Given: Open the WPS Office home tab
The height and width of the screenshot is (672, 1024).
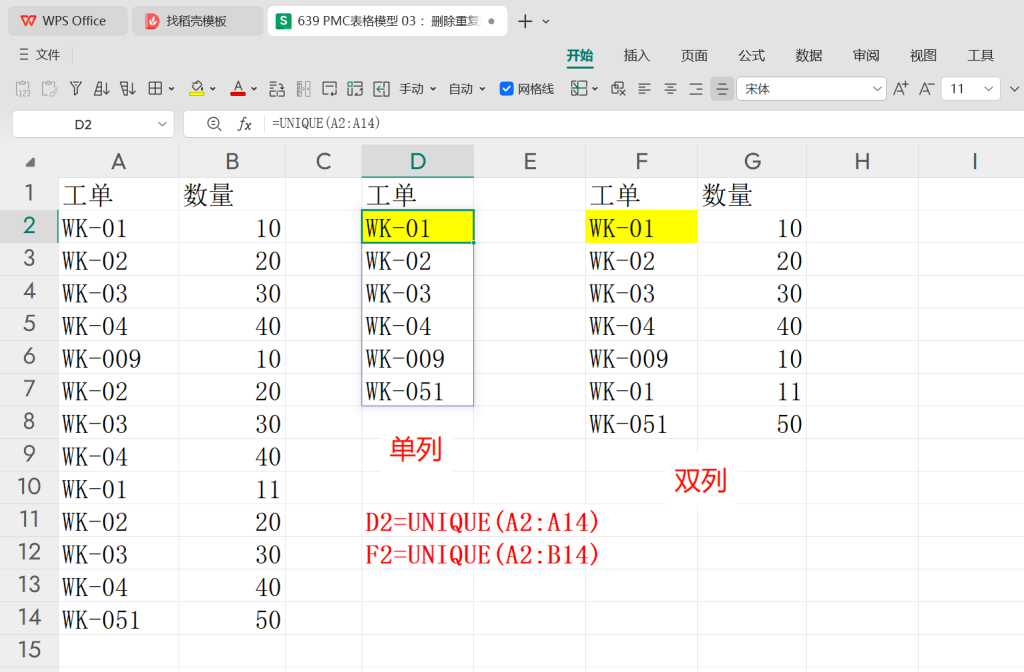Looking at the screenshot, I should tap(67, 21).
